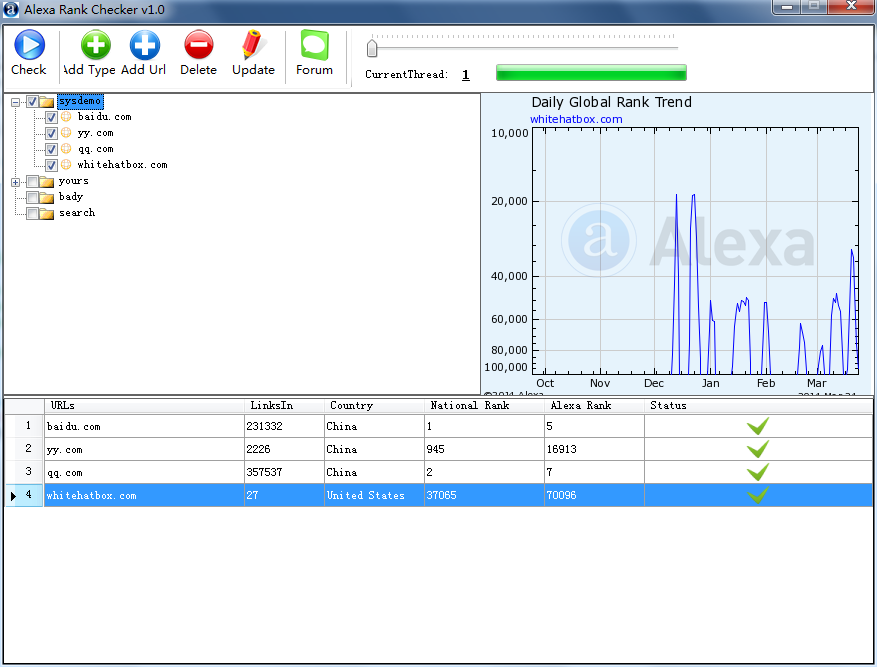This screenshot has height=667, width=877.
Task: Click the LinksIn column header
Action: point(271,406)
